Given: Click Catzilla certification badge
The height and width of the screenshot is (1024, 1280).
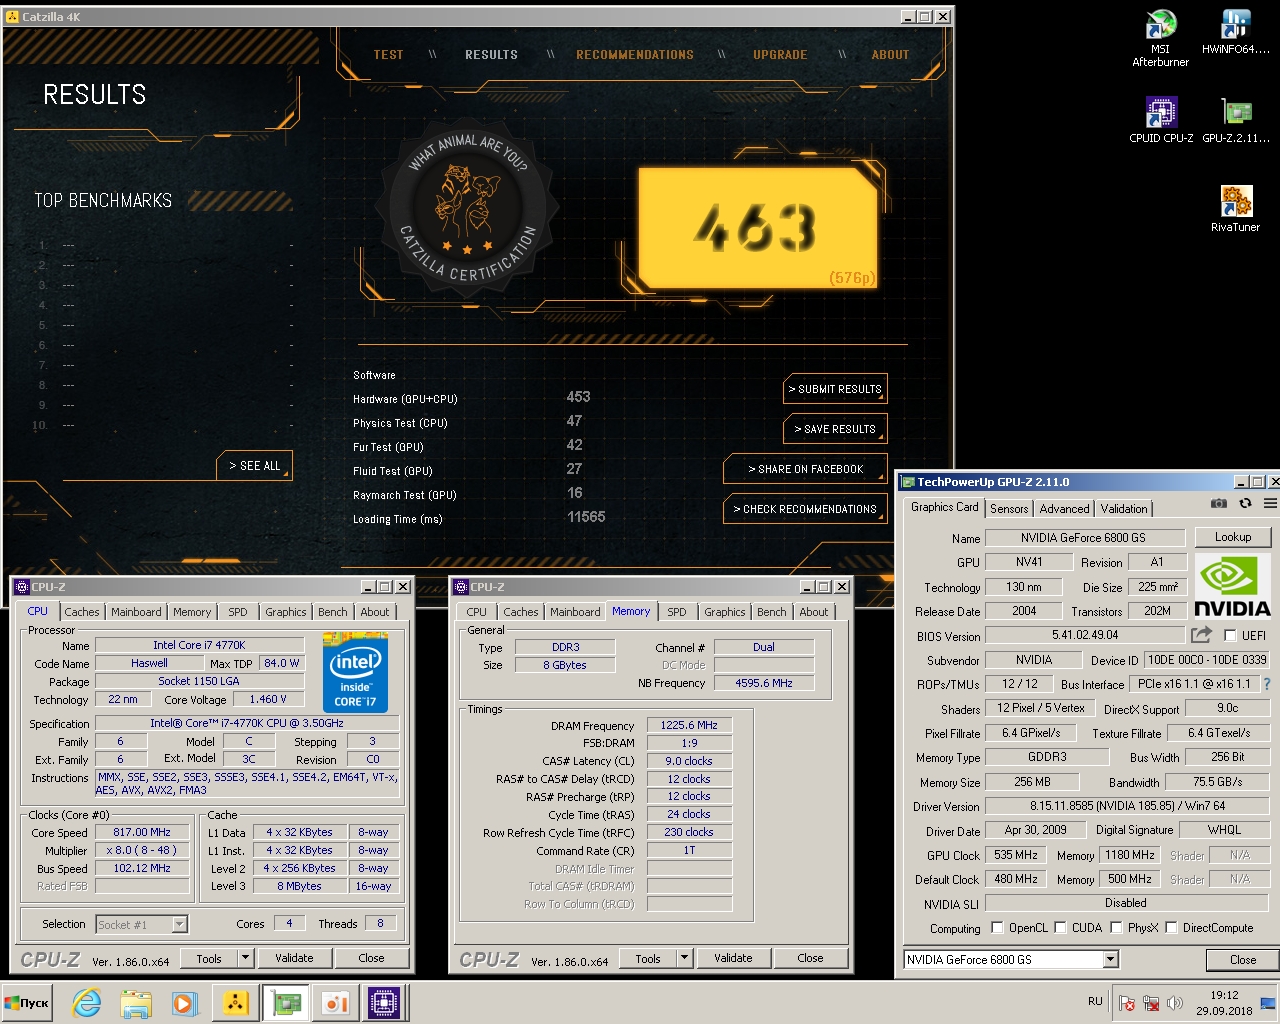Looking at the screenshot, I should 467,207.
